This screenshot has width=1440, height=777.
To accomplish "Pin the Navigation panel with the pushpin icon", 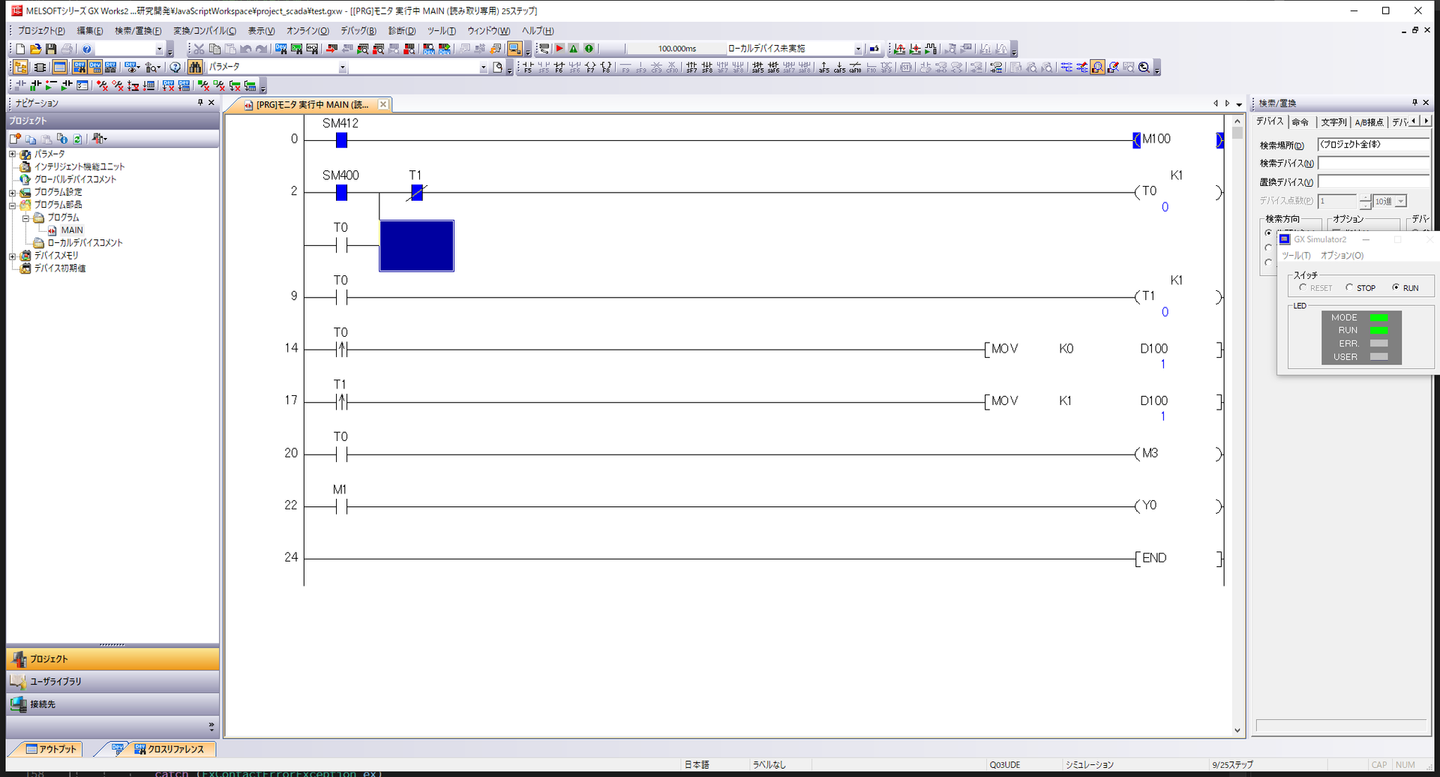I will (x=200, y=103).
